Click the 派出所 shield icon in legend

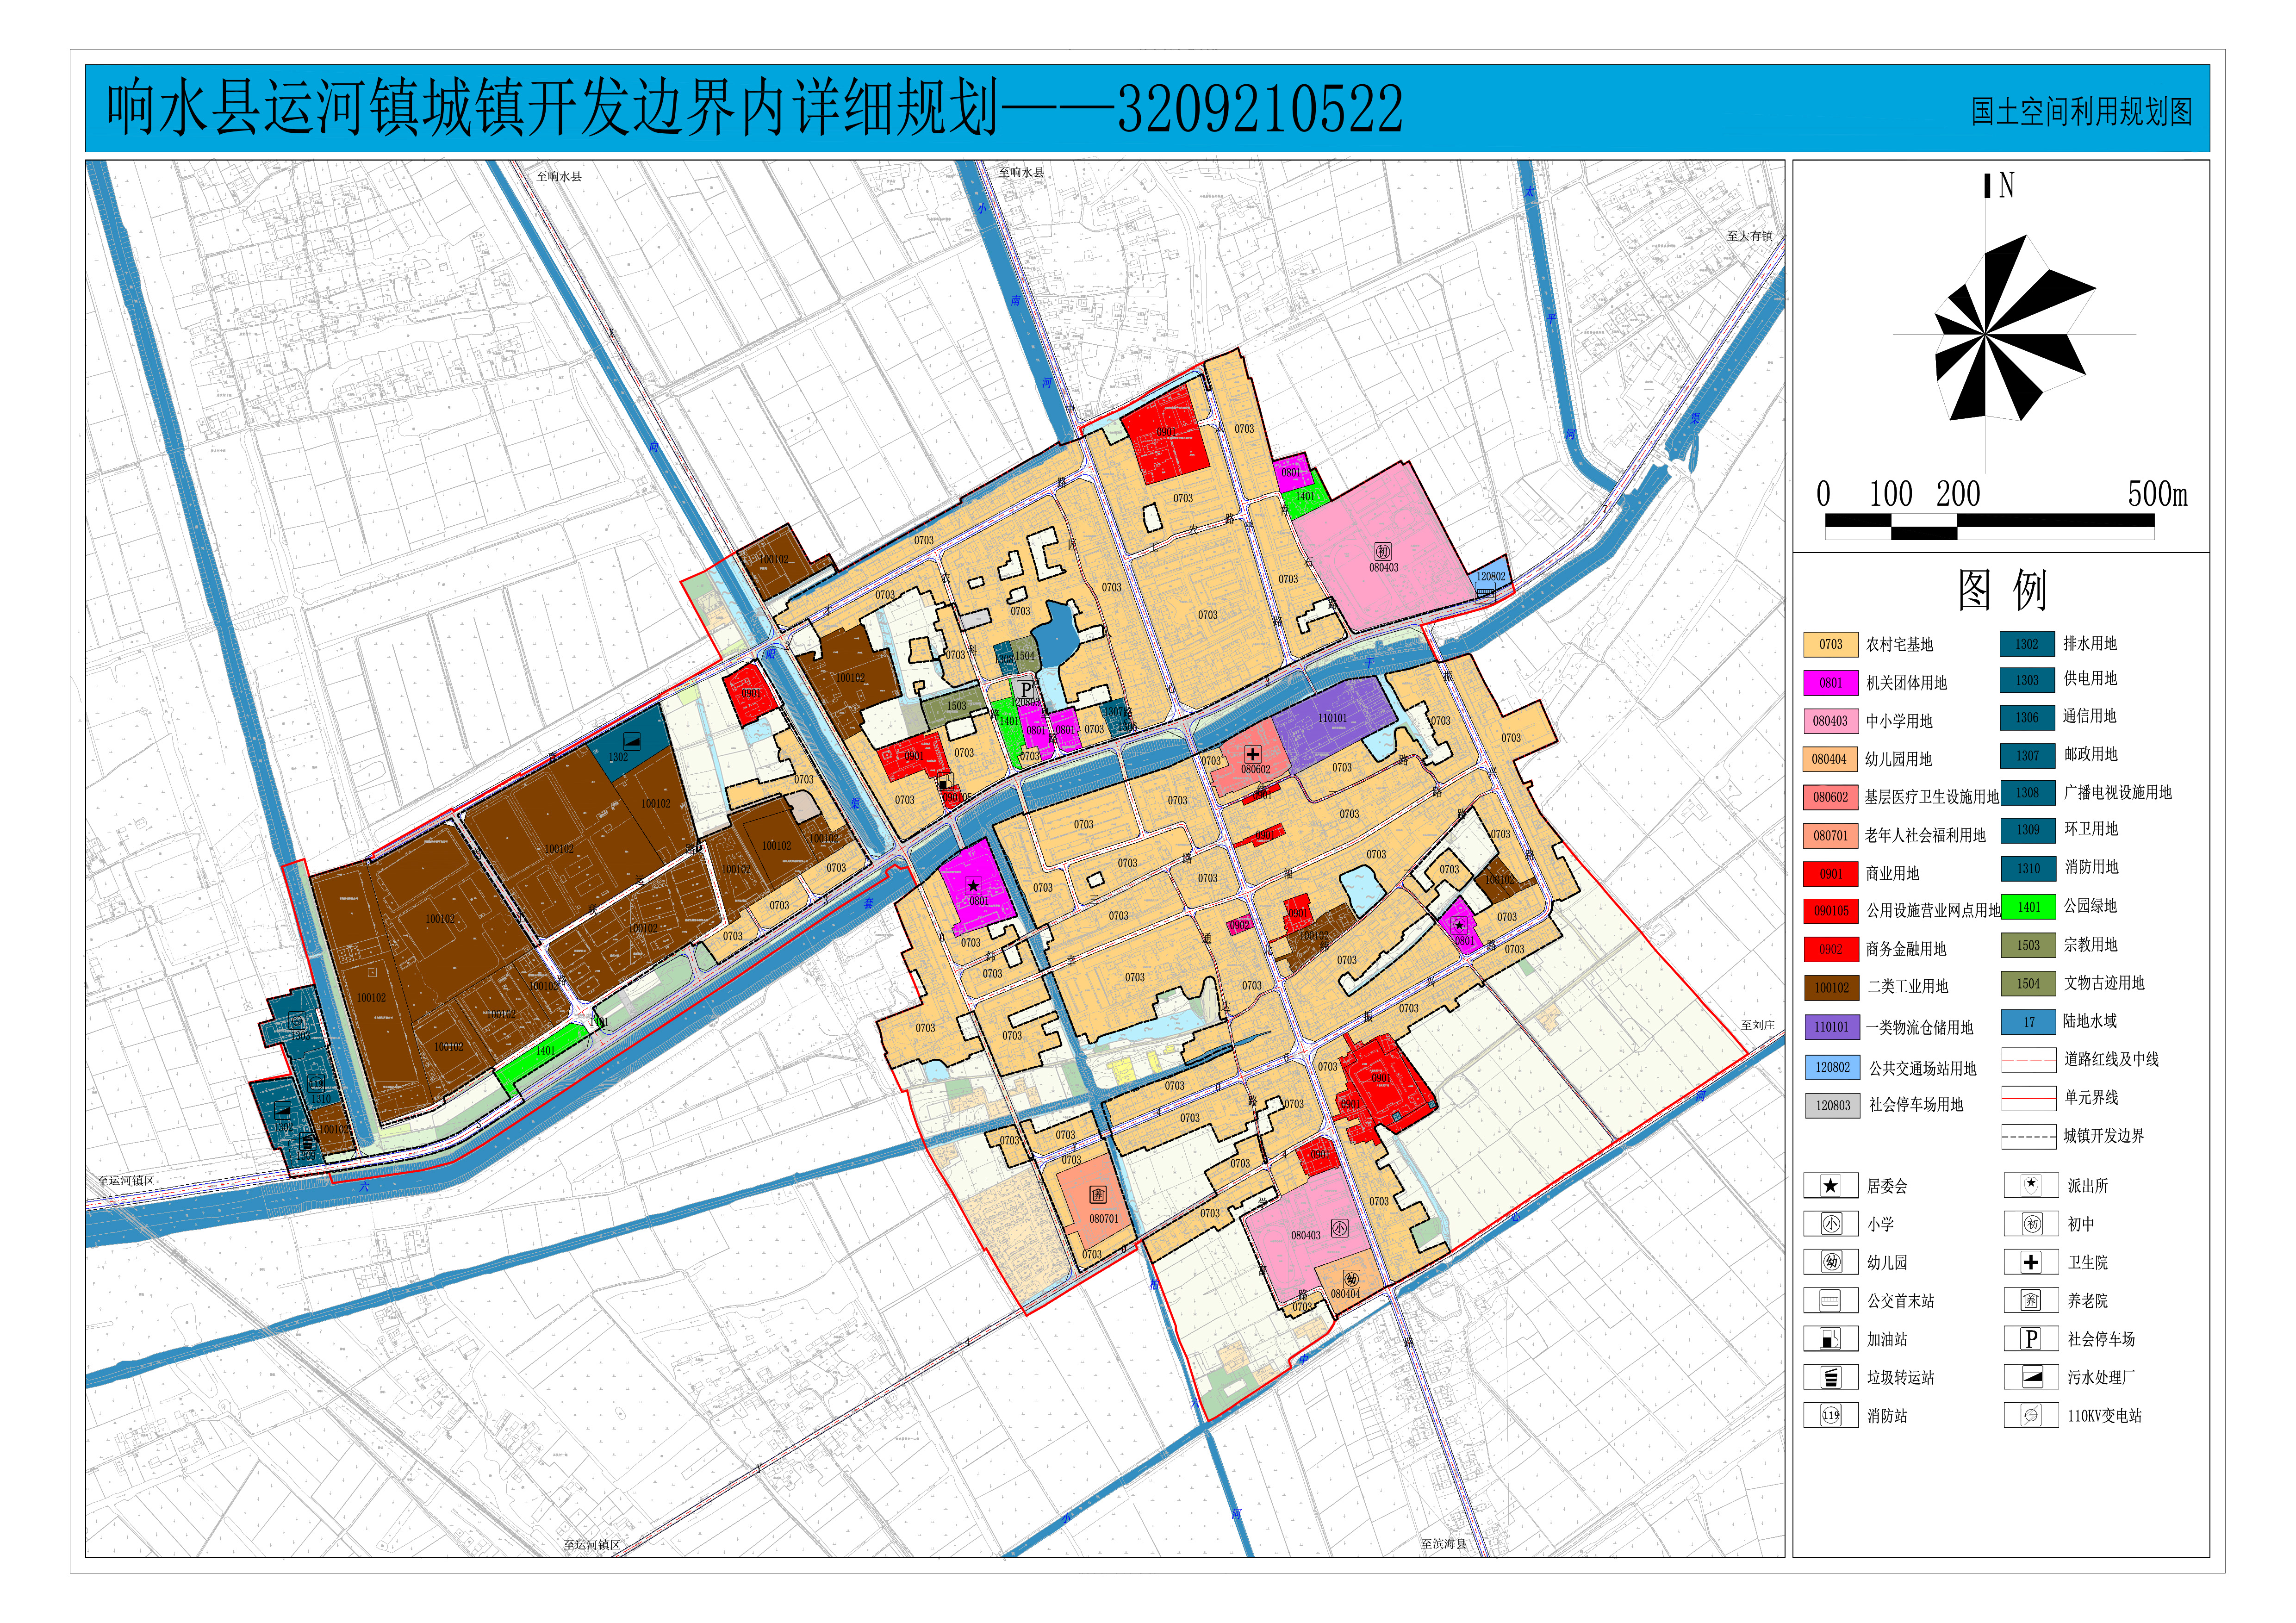click(x=2031, y=1185)
